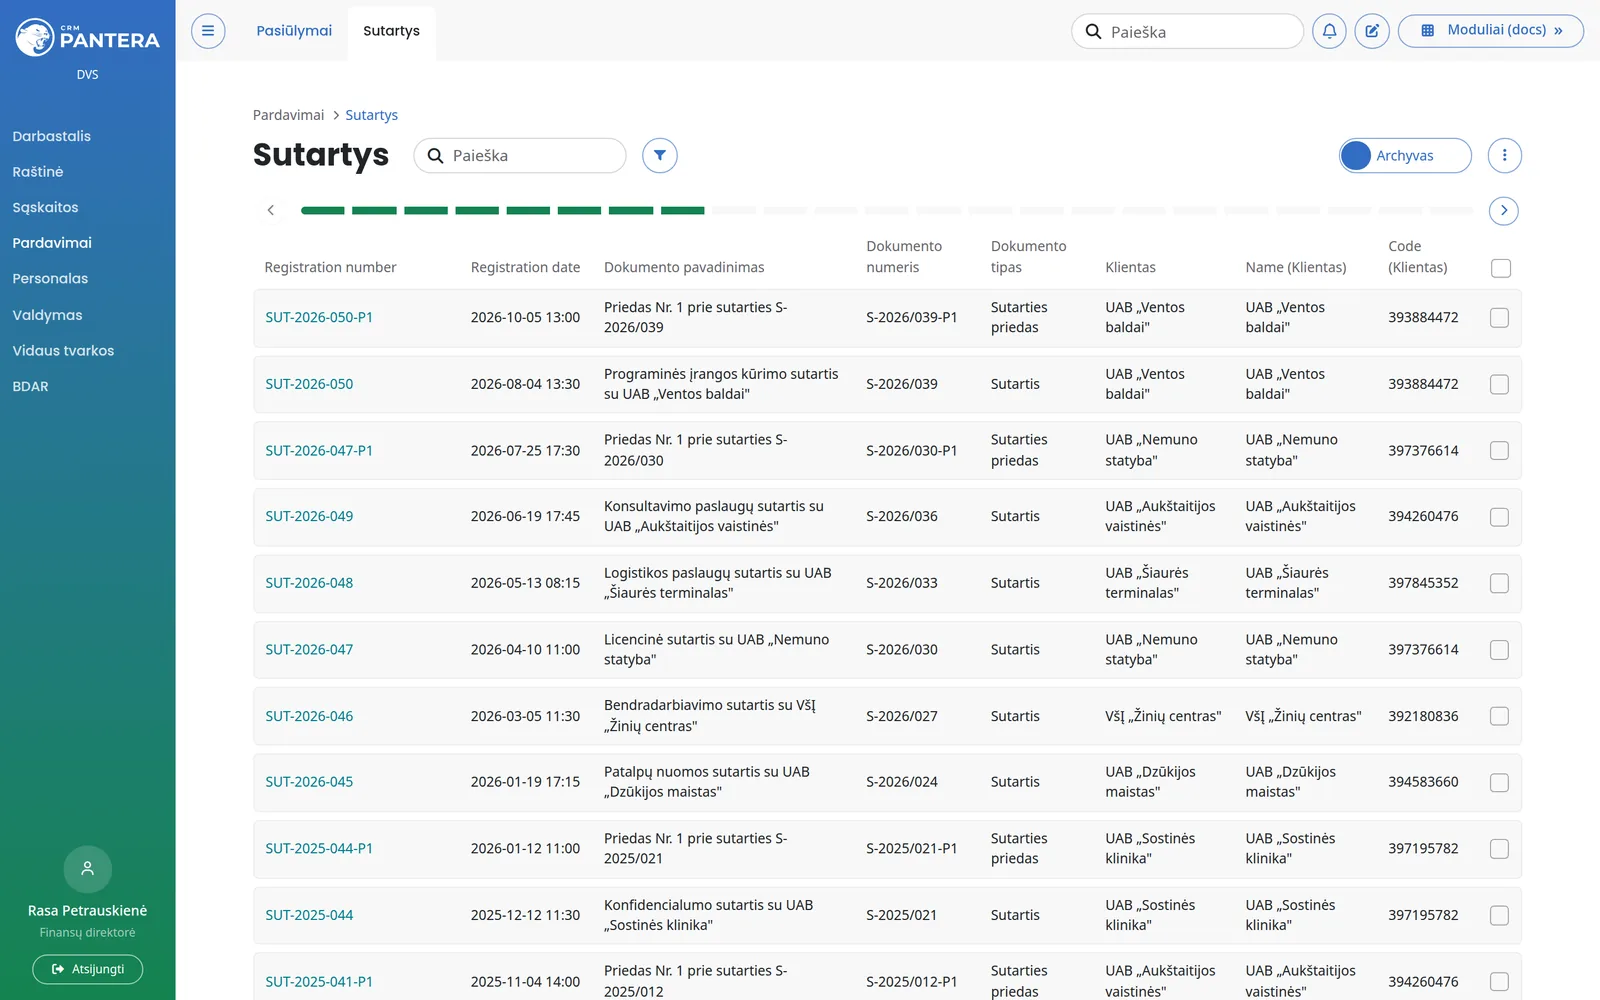The image size is (1600, 1000).
Task: Click the horizontal column scroll progress bar
Action: 886,211
